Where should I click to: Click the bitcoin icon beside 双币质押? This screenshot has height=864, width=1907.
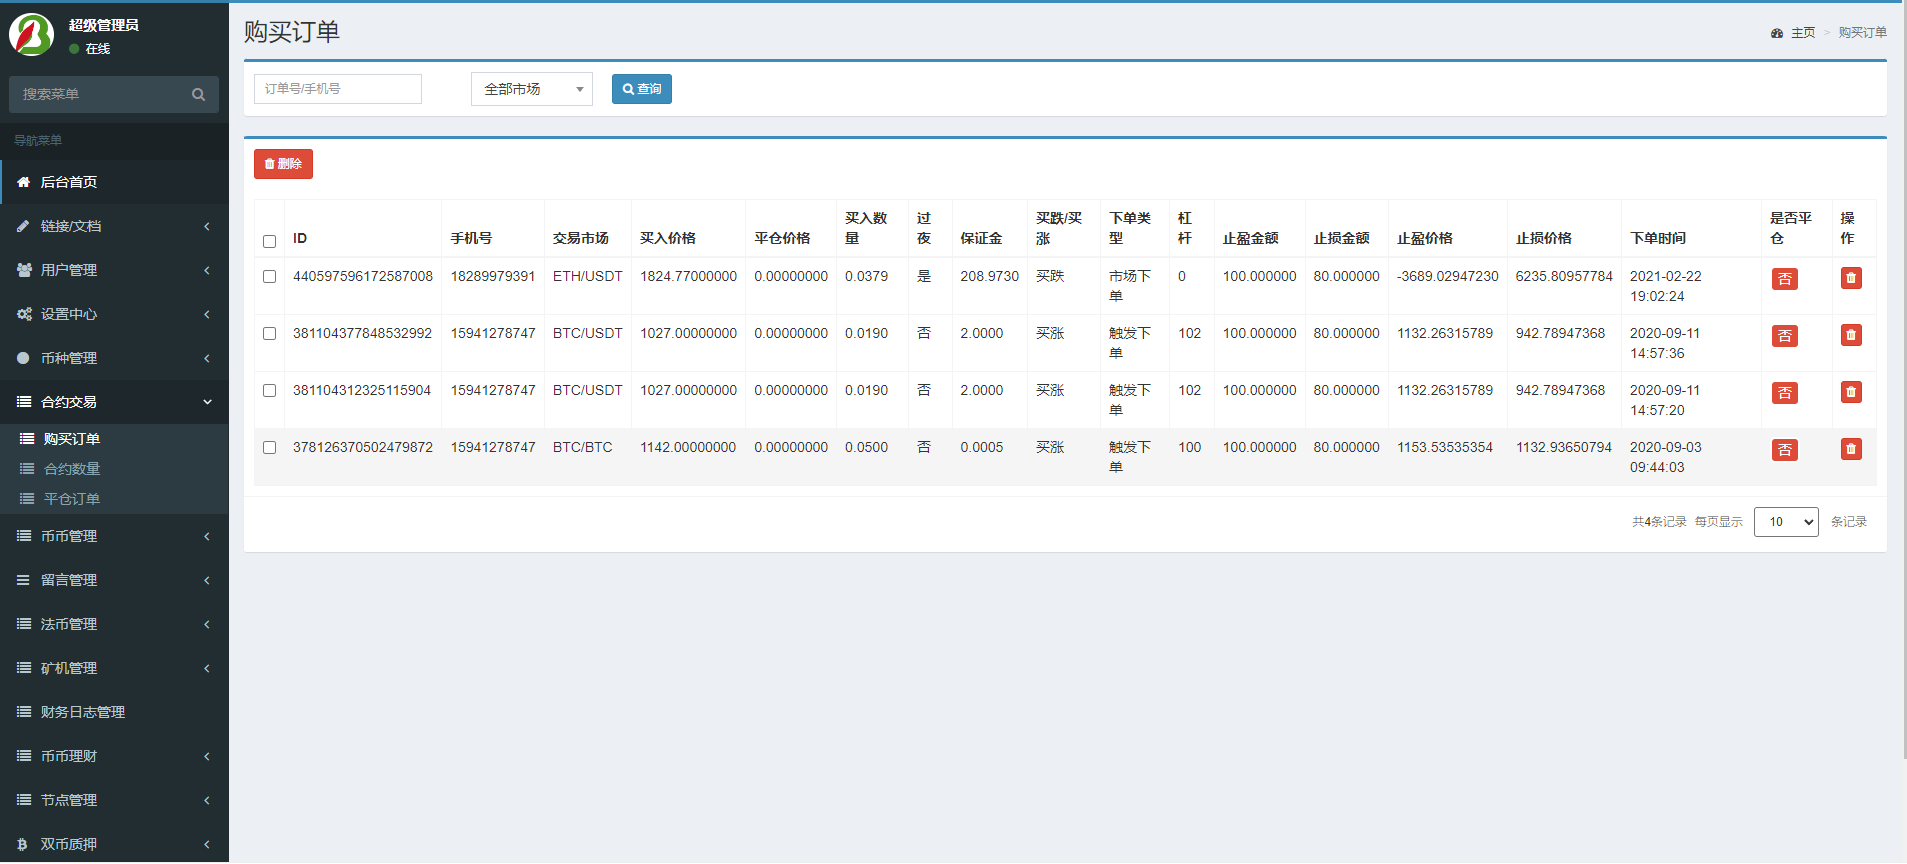coord(23,844)
